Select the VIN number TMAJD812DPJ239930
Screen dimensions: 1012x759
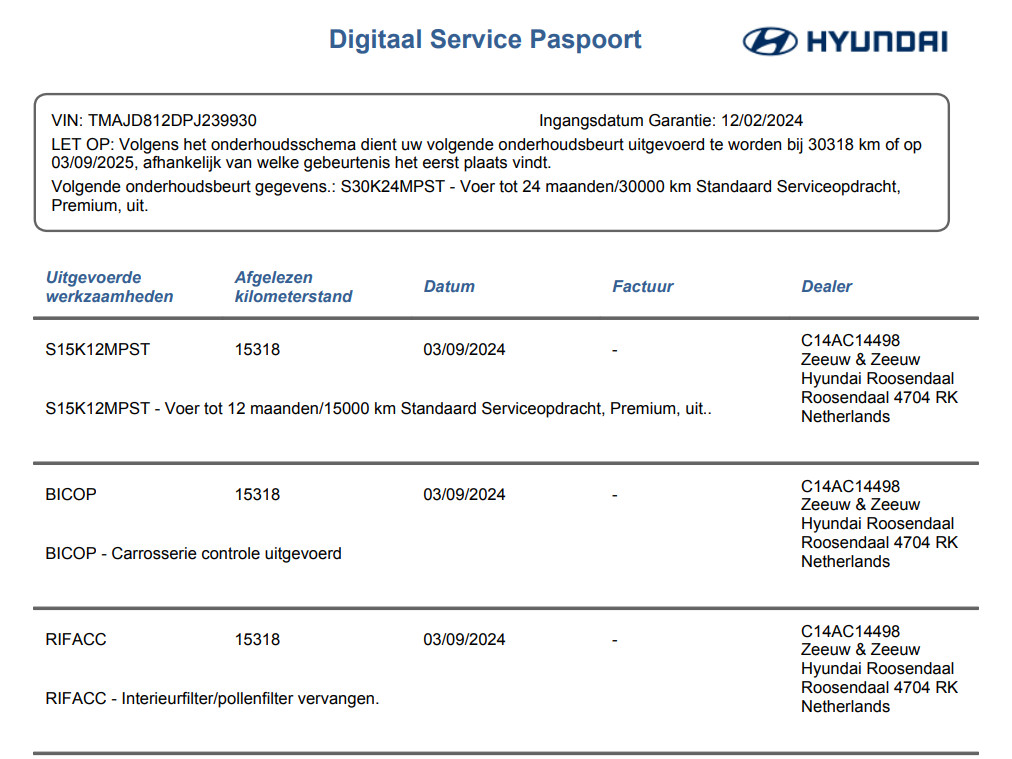tap(172, 121)
